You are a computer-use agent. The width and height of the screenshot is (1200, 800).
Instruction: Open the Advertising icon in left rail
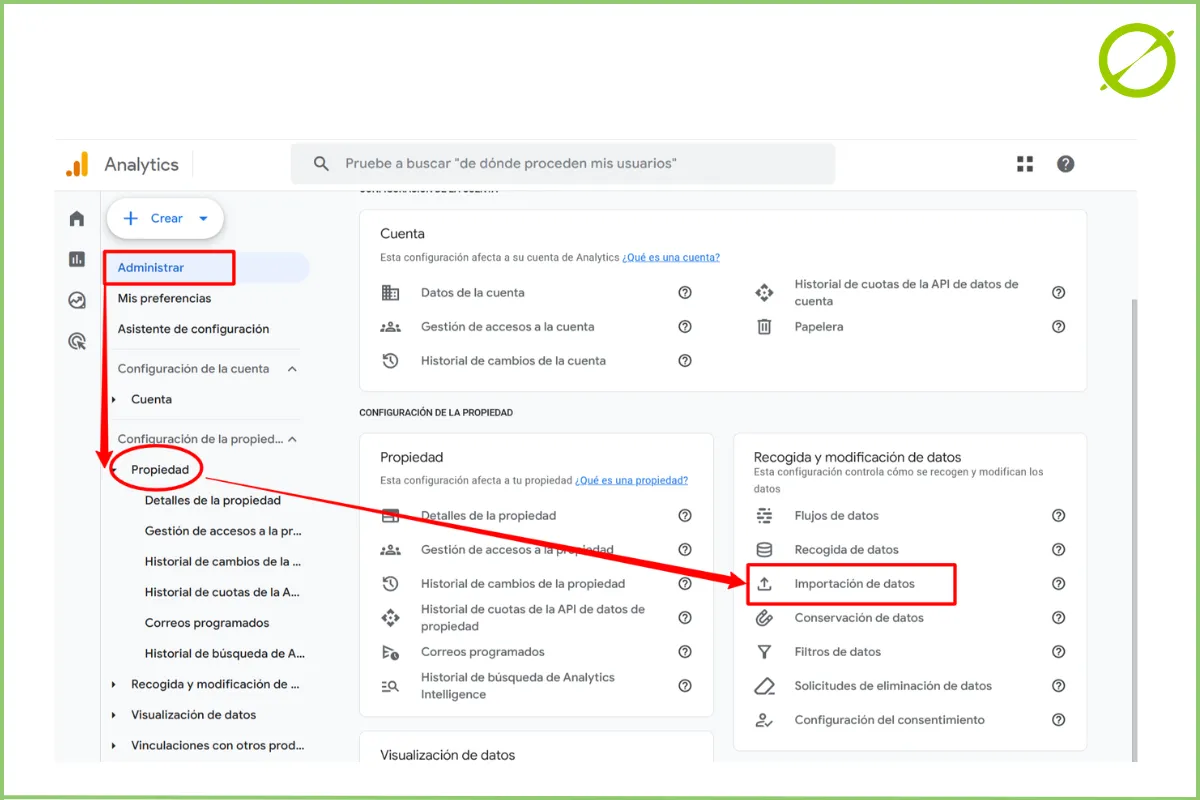[77, 342]
